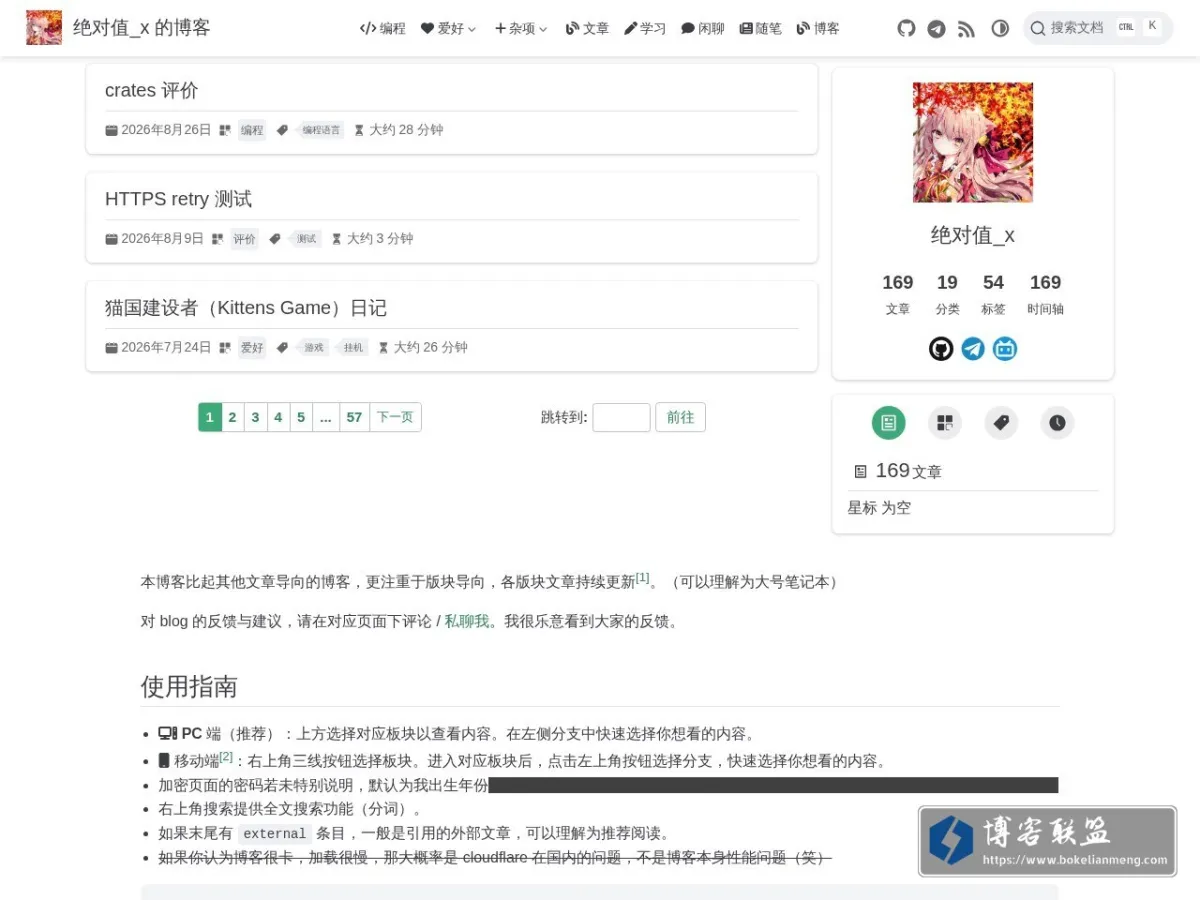This screenshot has width=1200, height=900.
Task: Click the 大约 28 分钟 reading time
Action: [398, 130]
